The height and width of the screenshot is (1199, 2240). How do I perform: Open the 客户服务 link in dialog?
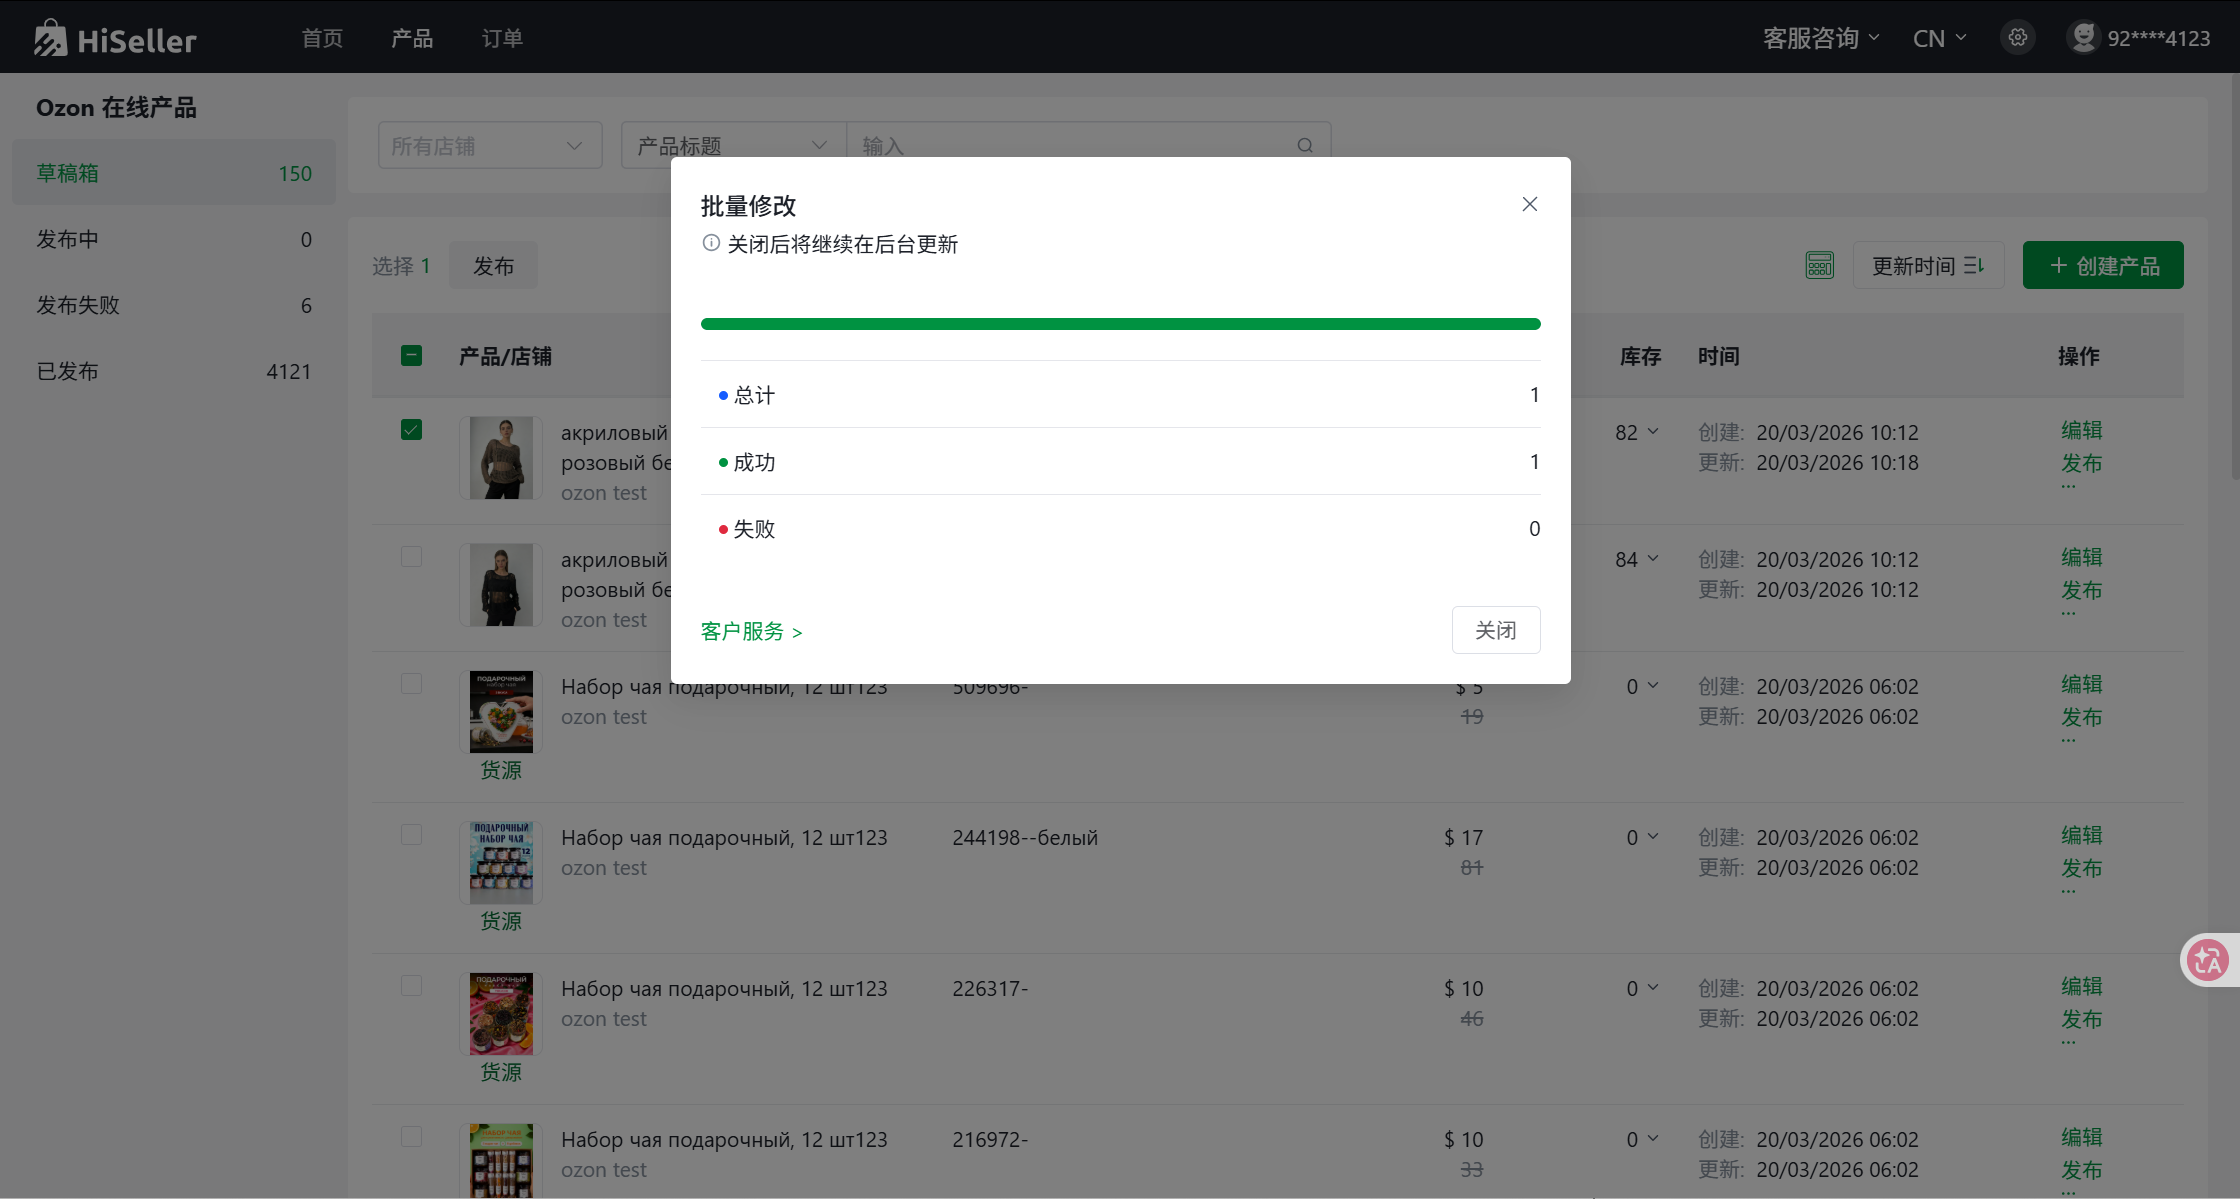[751, 631]
